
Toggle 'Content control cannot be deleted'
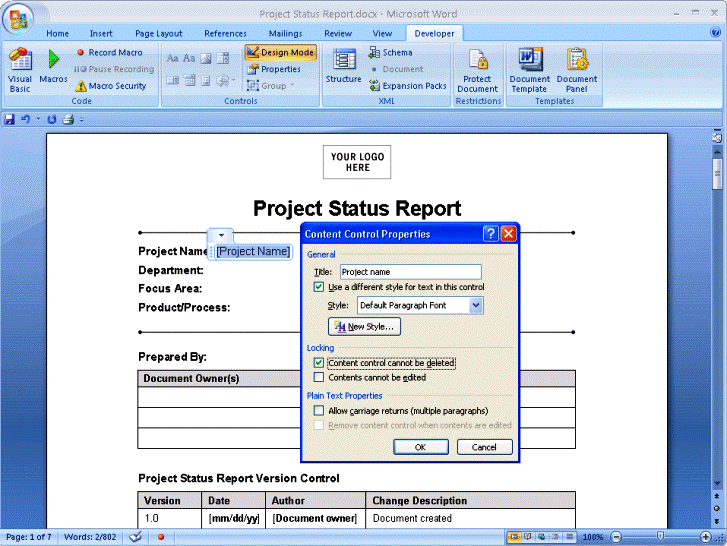pyautogui.click(x=319, y=363)
